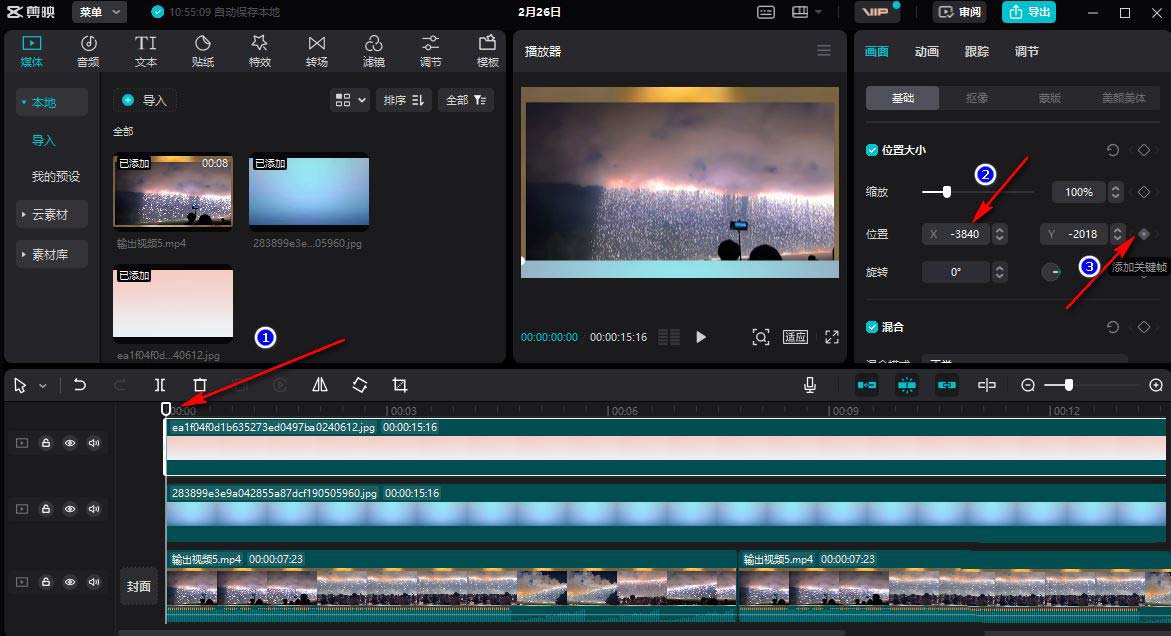The height and width of the screenshot is (636, 1171).
Task: Click the delete (trash) icon in timeline toolbar
Action: (200, 385)
